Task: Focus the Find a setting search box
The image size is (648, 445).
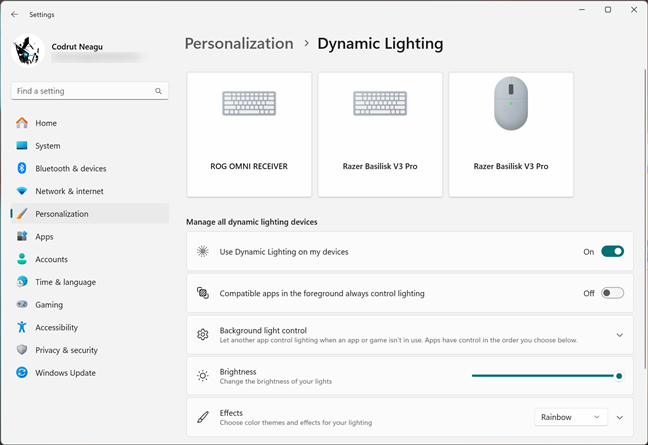Action: (x=90, y=91)
